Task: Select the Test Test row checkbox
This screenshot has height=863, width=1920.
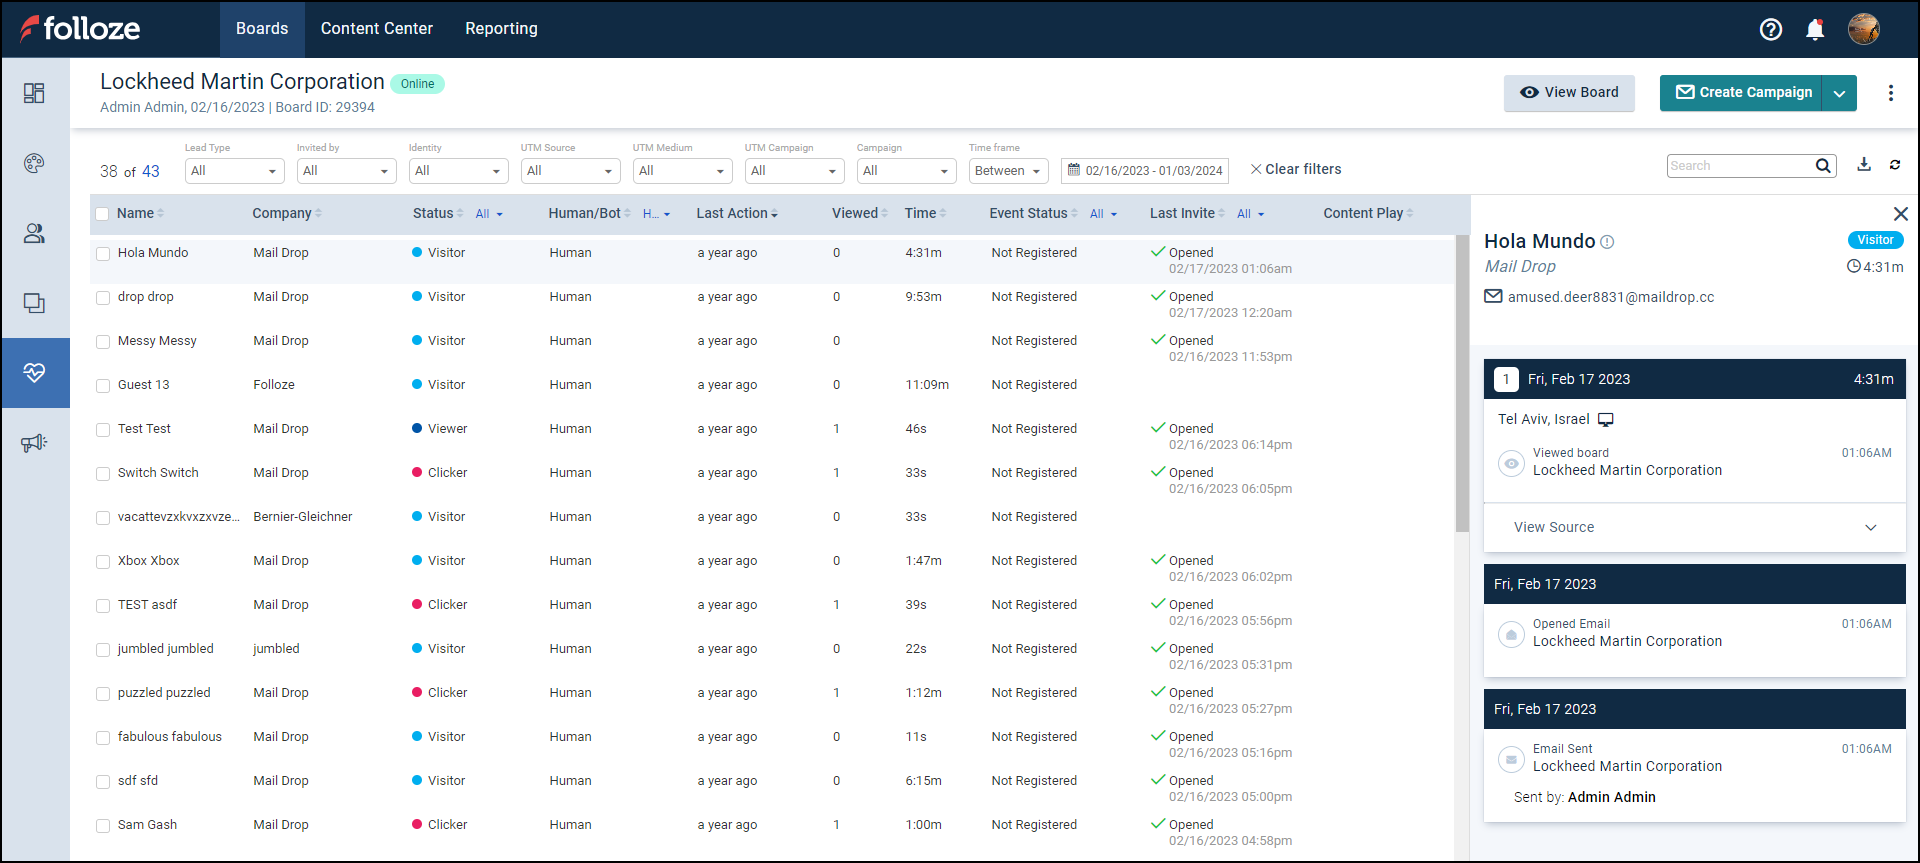Action: pos(103,430)
